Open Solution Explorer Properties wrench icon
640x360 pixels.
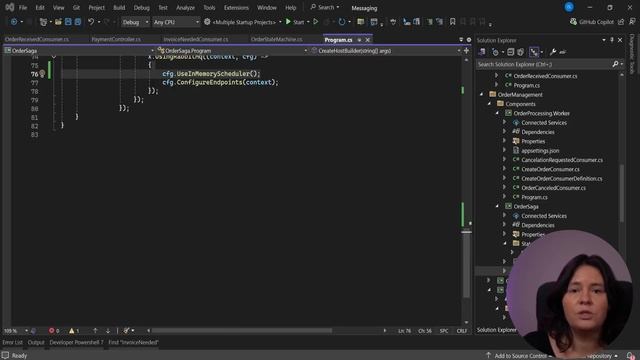pos(553,52)
